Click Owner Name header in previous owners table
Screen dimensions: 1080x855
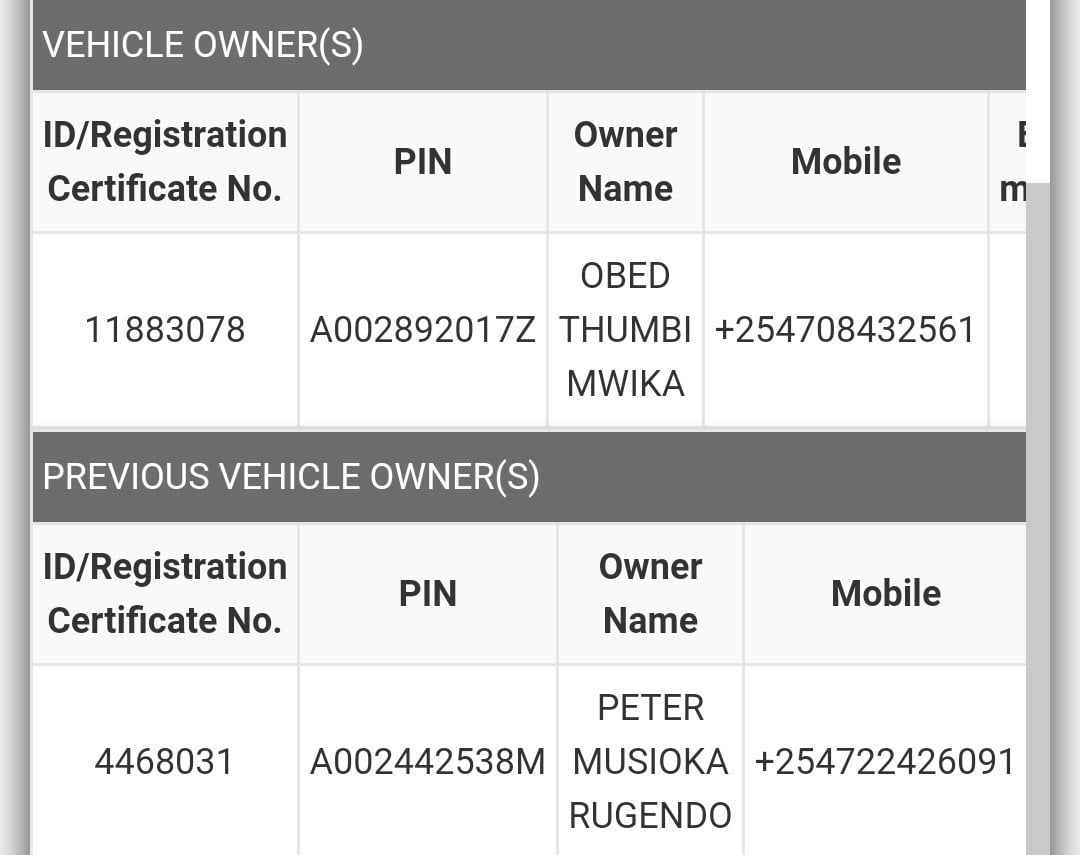click(x=650, y=594)
